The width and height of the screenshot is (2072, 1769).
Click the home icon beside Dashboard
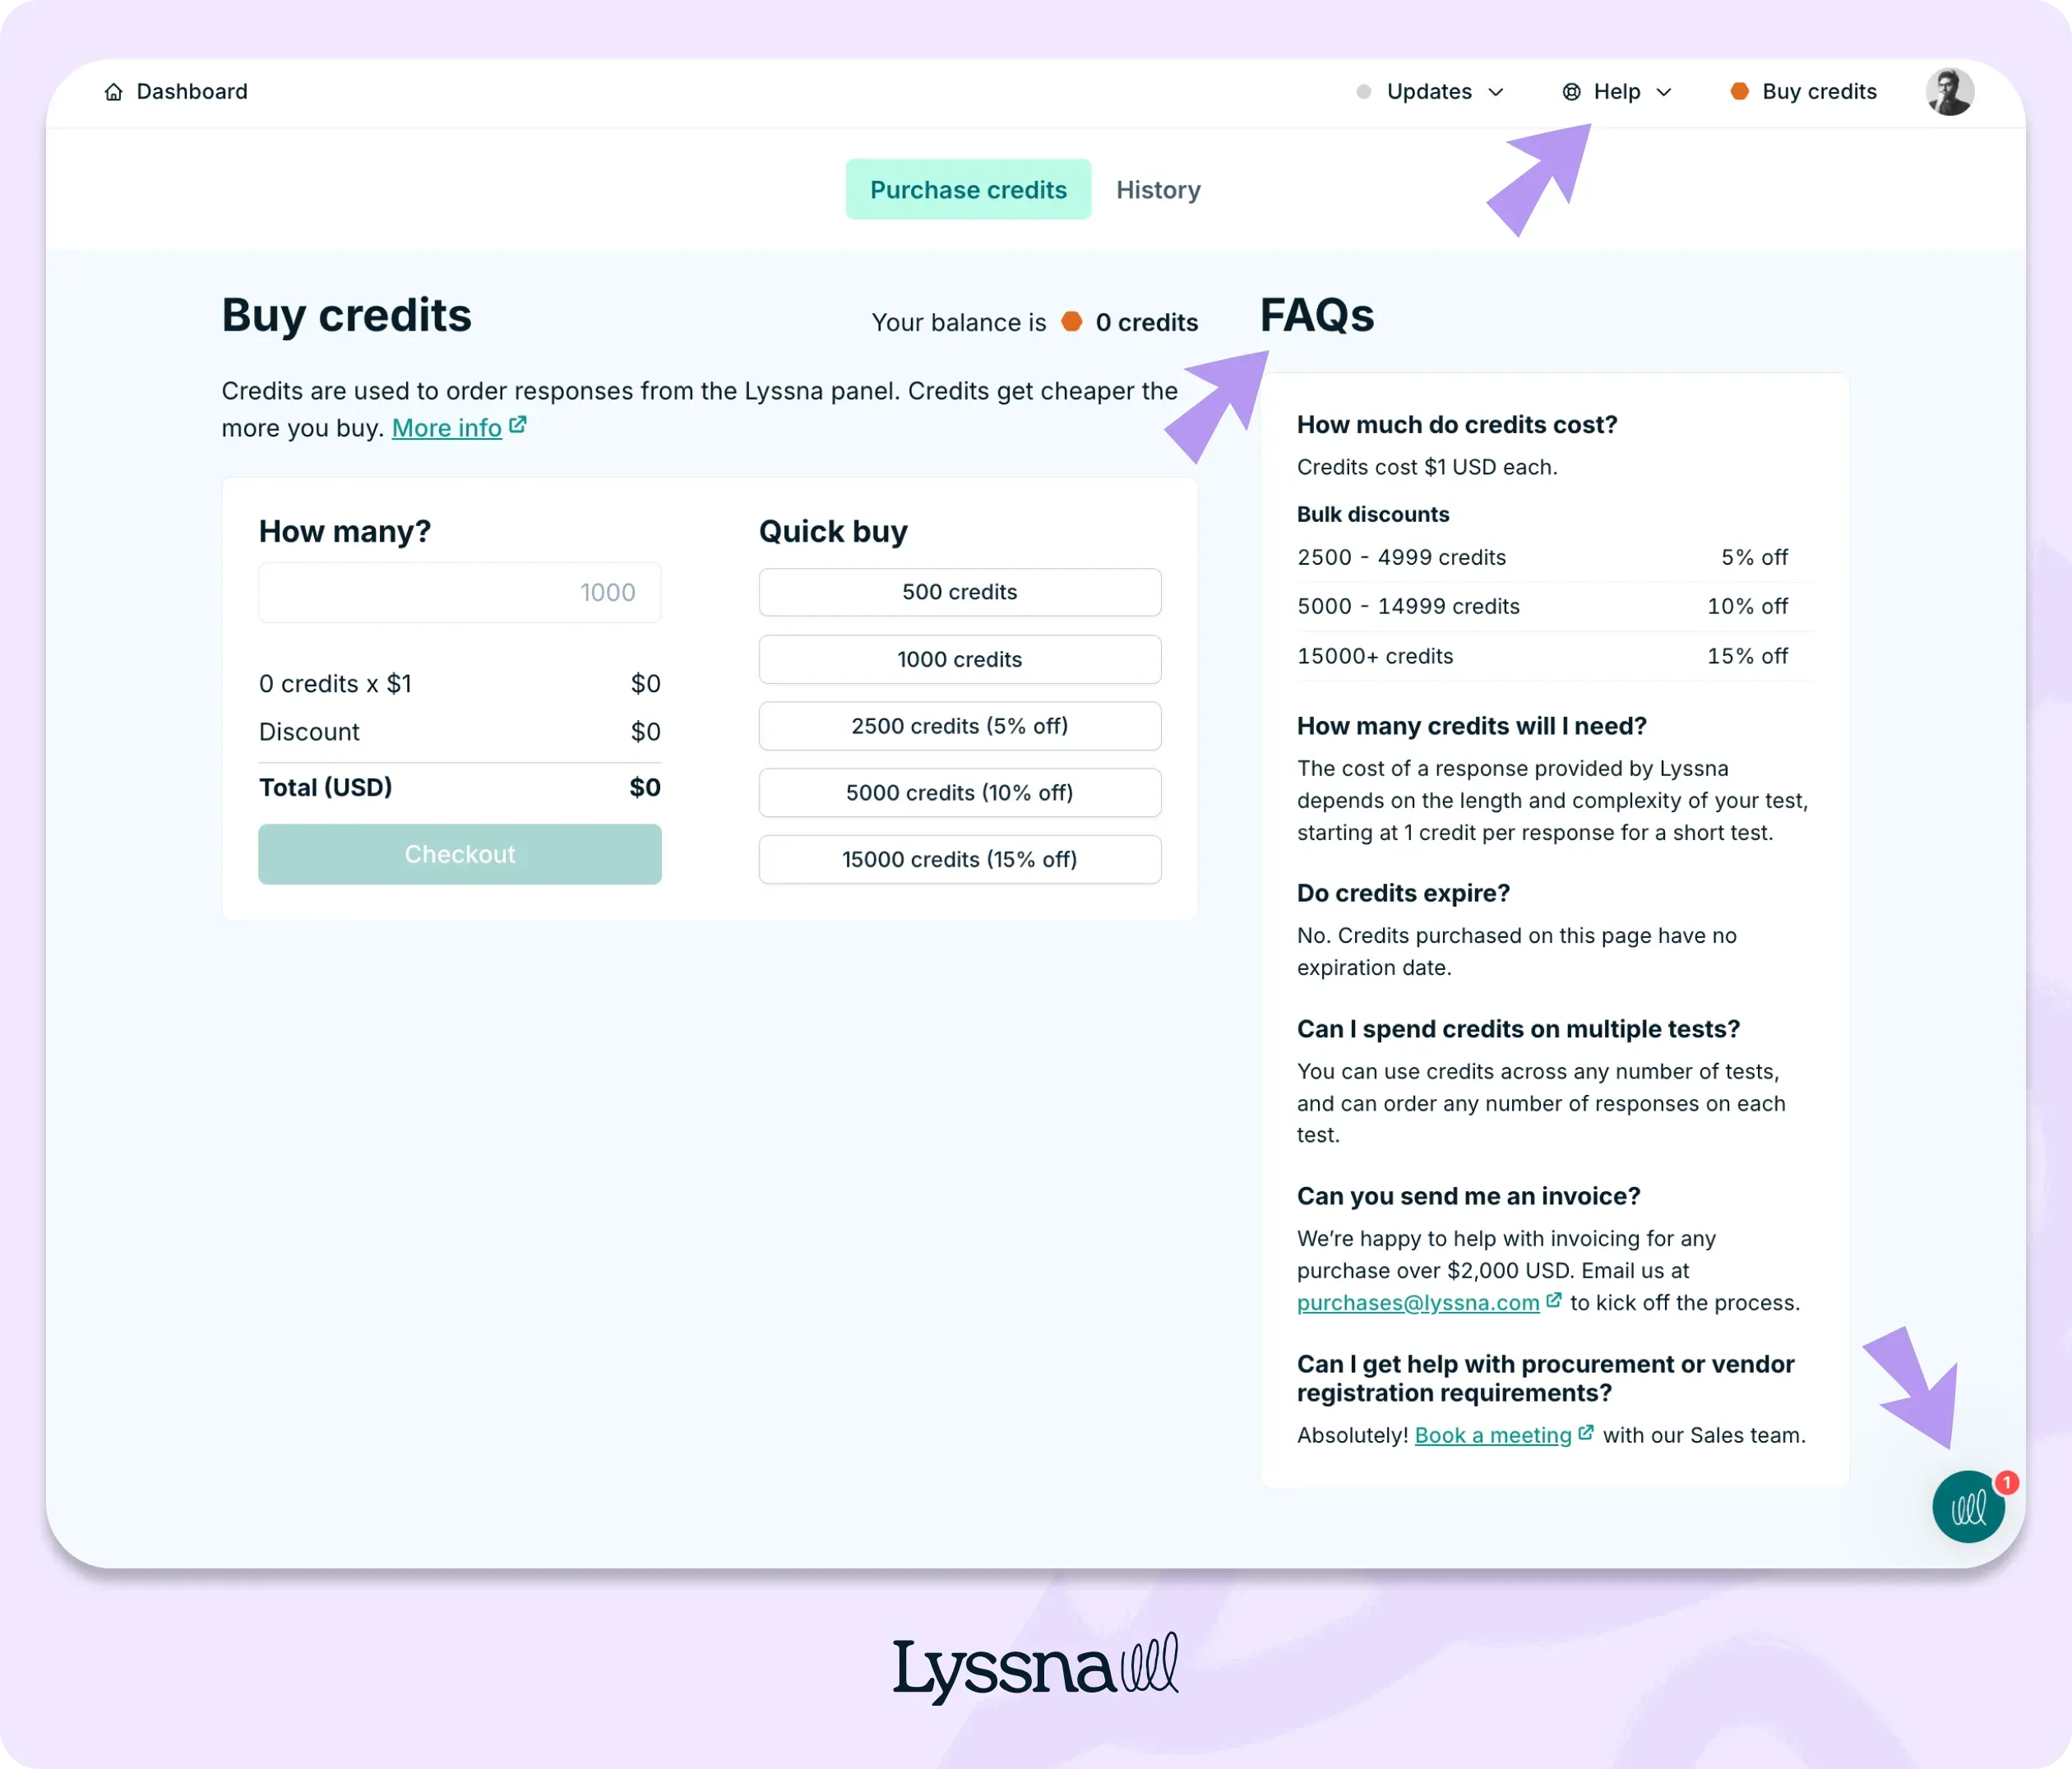(x=114, y=92)
